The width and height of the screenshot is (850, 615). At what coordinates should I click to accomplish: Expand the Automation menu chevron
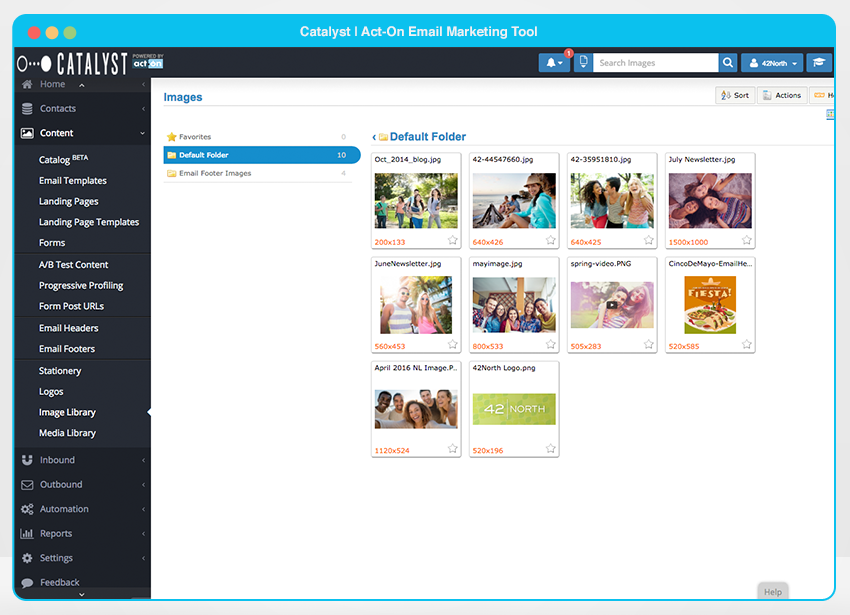point(143,509)
